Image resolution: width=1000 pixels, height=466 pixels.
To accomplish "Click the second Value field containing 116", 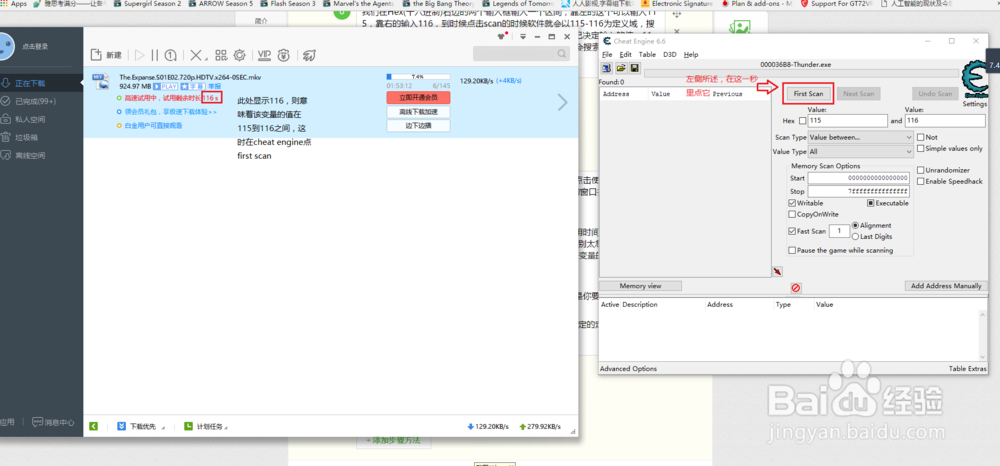I will [946, 120].
